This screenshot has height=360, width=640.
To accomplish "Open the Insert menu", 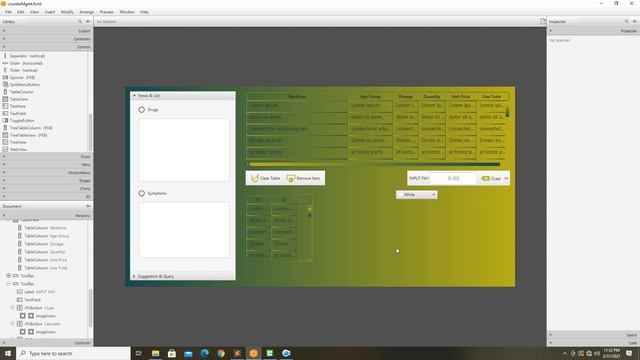I will pyautogui.click(x=50, y=12).
